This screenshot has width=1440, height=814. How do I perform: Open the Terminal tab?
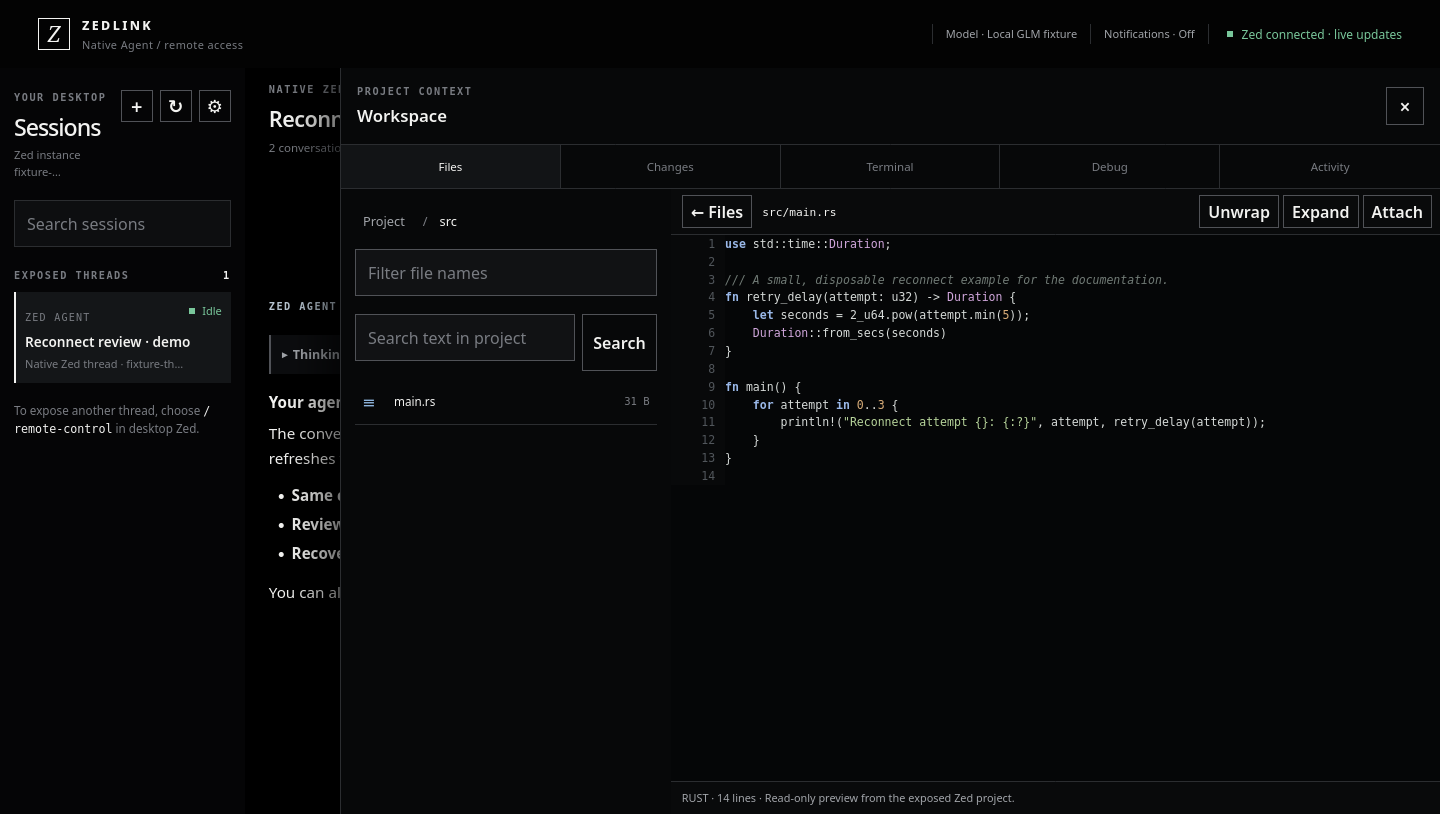click(x=890, y=167)
